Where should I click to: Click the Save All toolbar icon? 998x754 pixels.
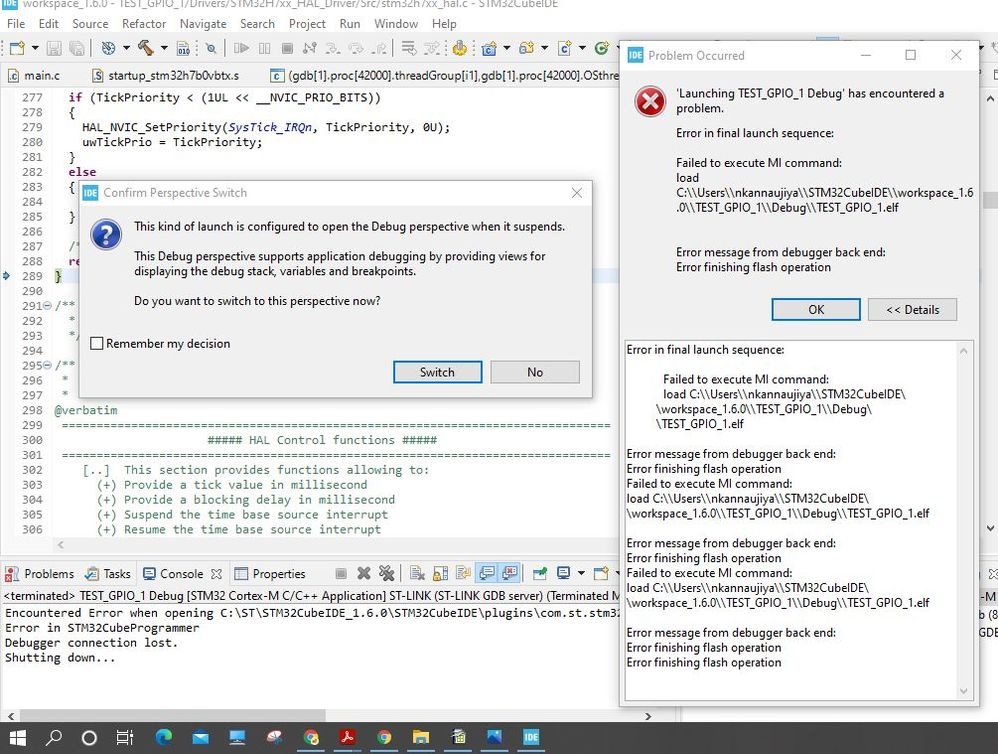(x=76, y=48)
